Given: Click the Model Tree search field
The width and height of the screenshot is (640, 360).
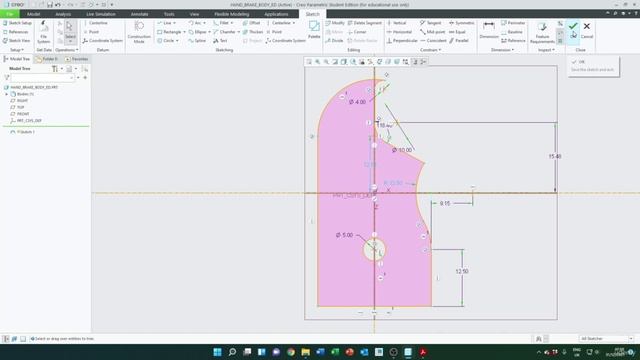Looking at the screenshot, I should tap(42, 78).
